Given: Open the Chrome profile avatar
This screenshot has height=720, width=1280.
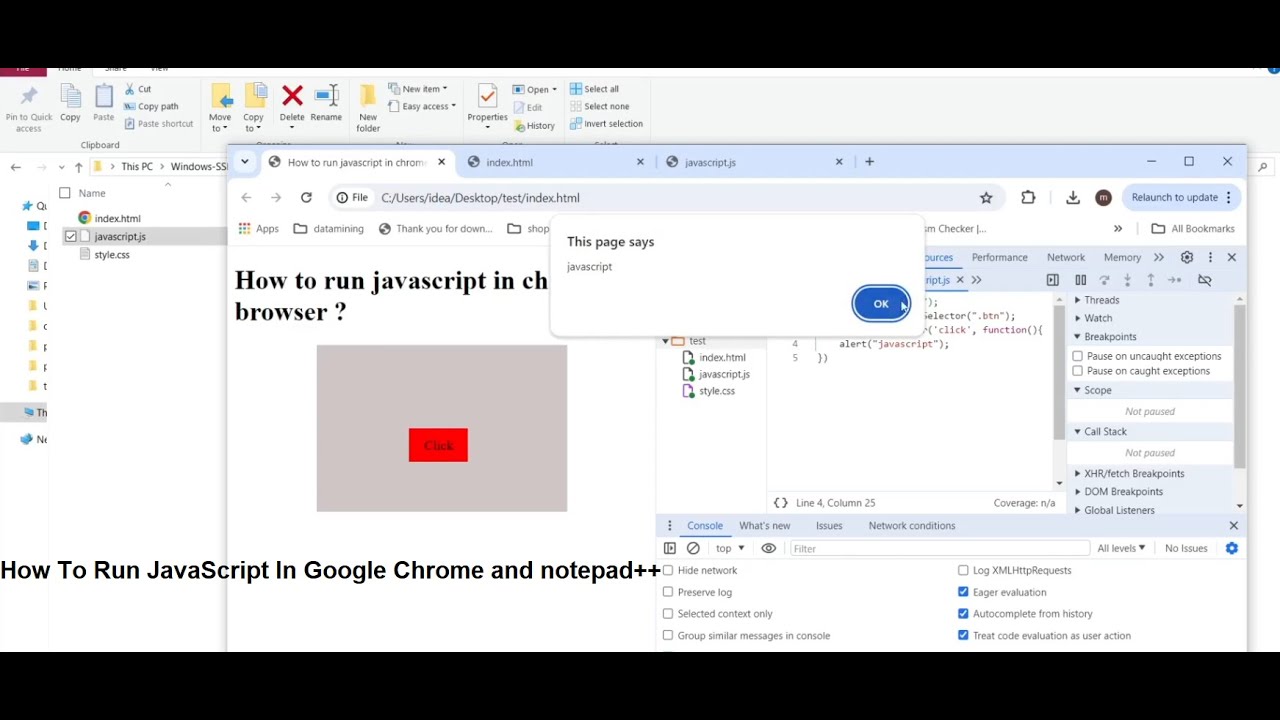Looking at the screenshot, I should 1103,198.
